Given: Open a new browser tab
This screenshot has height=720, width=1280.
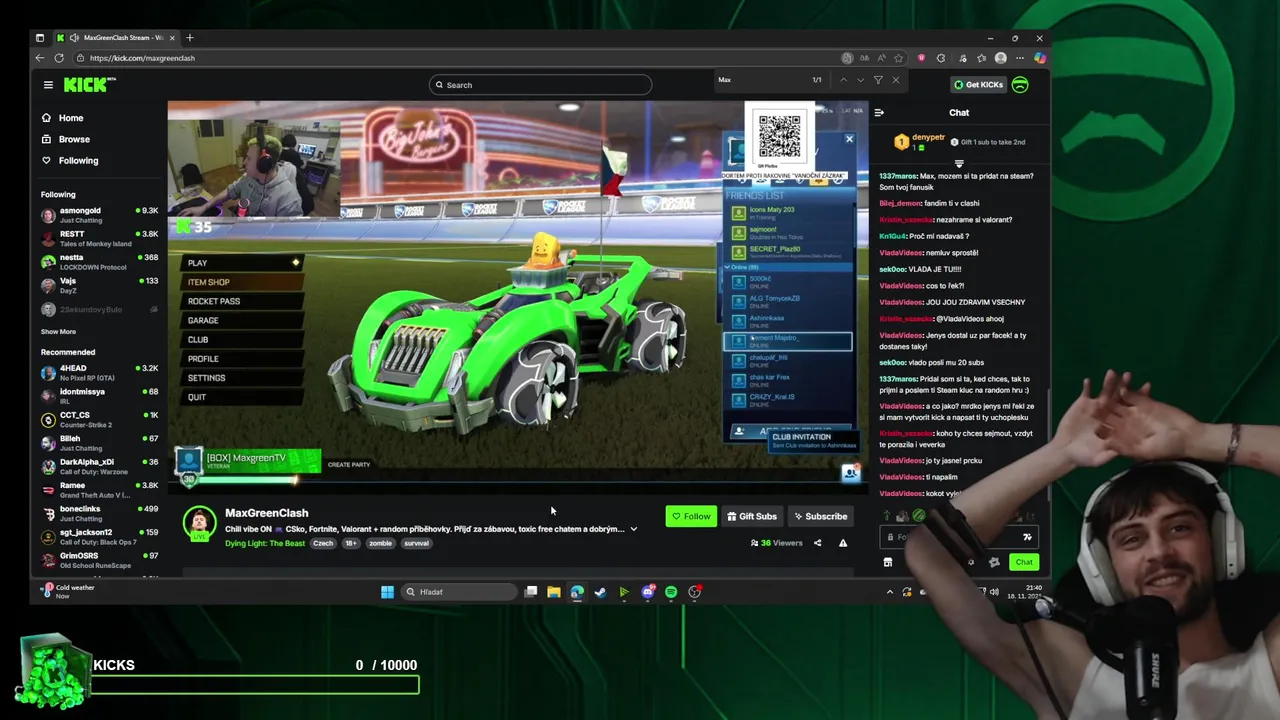Looking at the screenshot, I should click(190, 38).
